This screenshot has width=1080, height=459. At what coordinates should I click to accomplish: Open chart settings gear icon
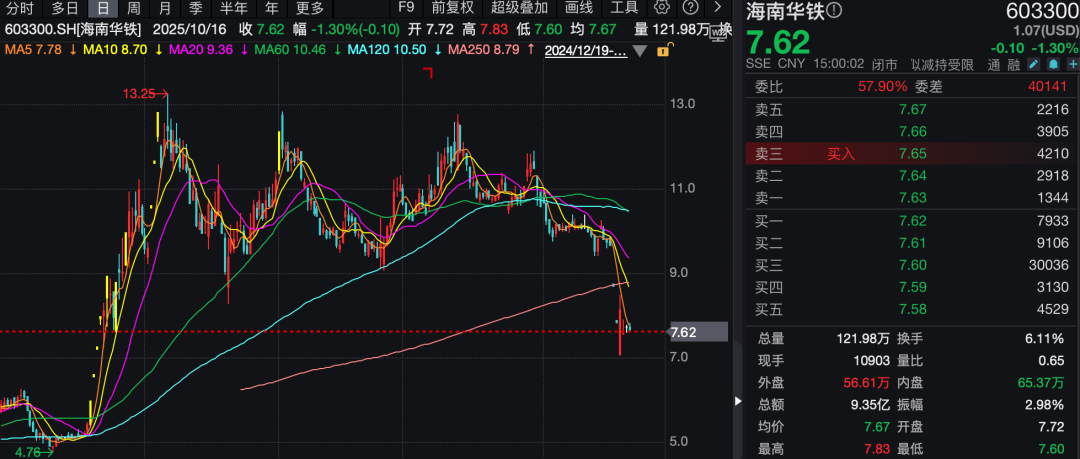[661, 7]
